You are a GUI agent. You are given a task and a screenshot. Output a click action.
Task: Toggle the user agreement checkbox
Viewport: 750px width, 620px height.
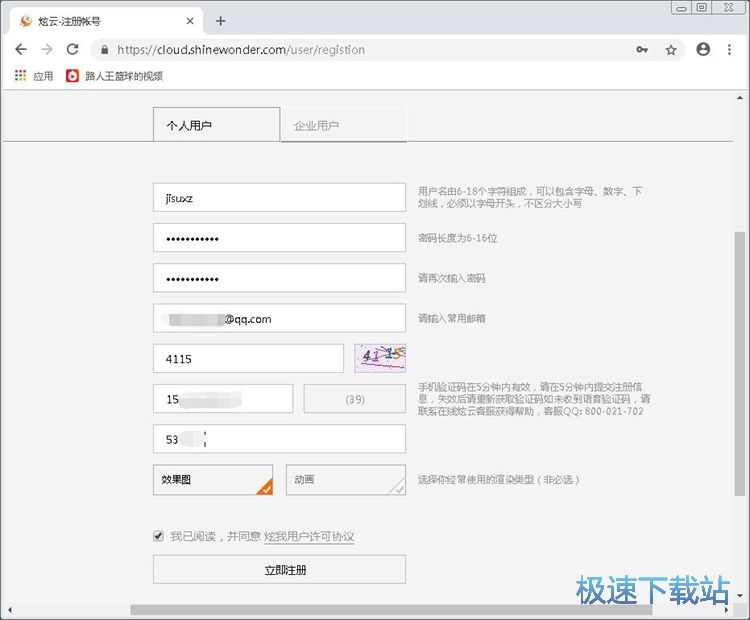tap(158, 536)
